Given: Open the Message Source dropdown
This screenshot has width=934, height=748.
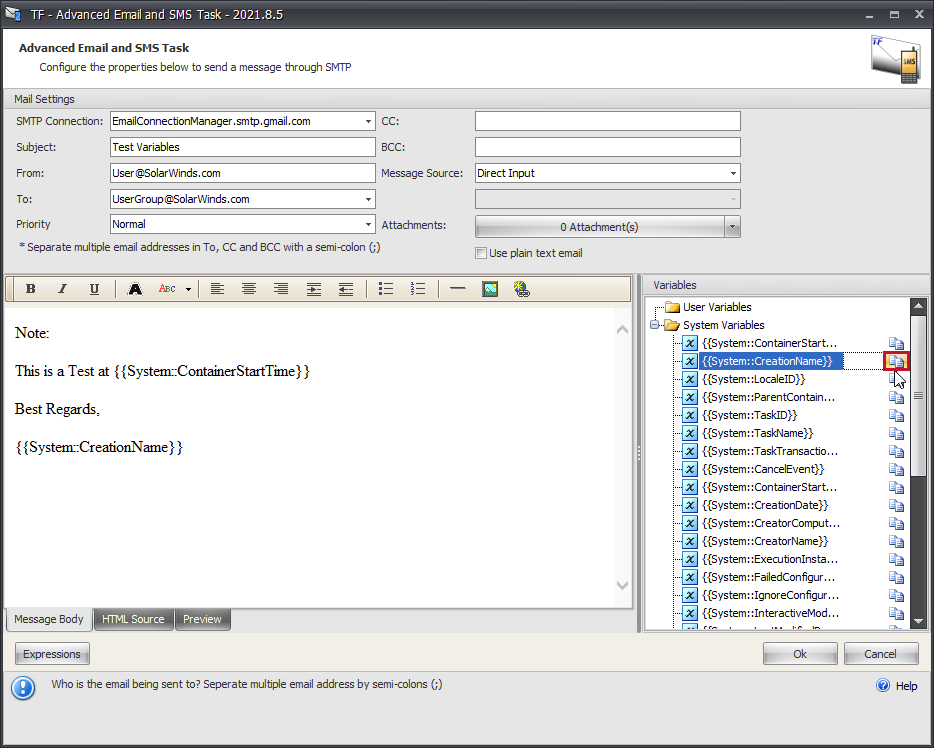Looking at the screenshot, I should [x=733, y=172].
